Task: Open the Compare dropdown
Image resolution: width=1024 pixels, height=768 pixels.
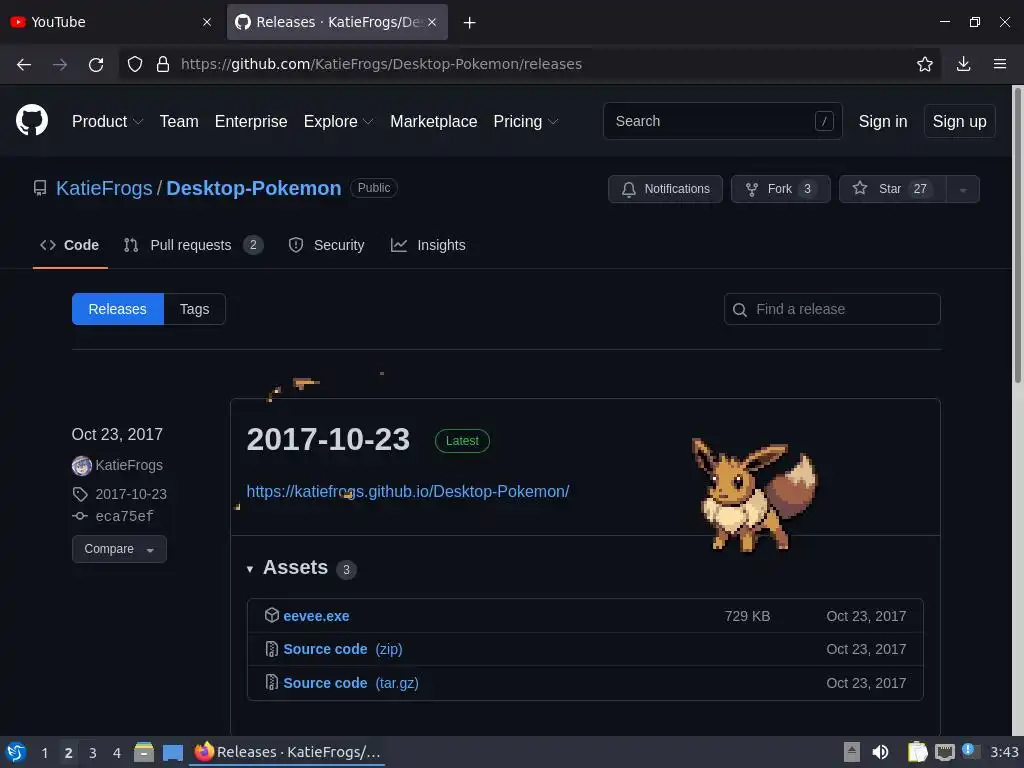Action: [x=120, y=549]
